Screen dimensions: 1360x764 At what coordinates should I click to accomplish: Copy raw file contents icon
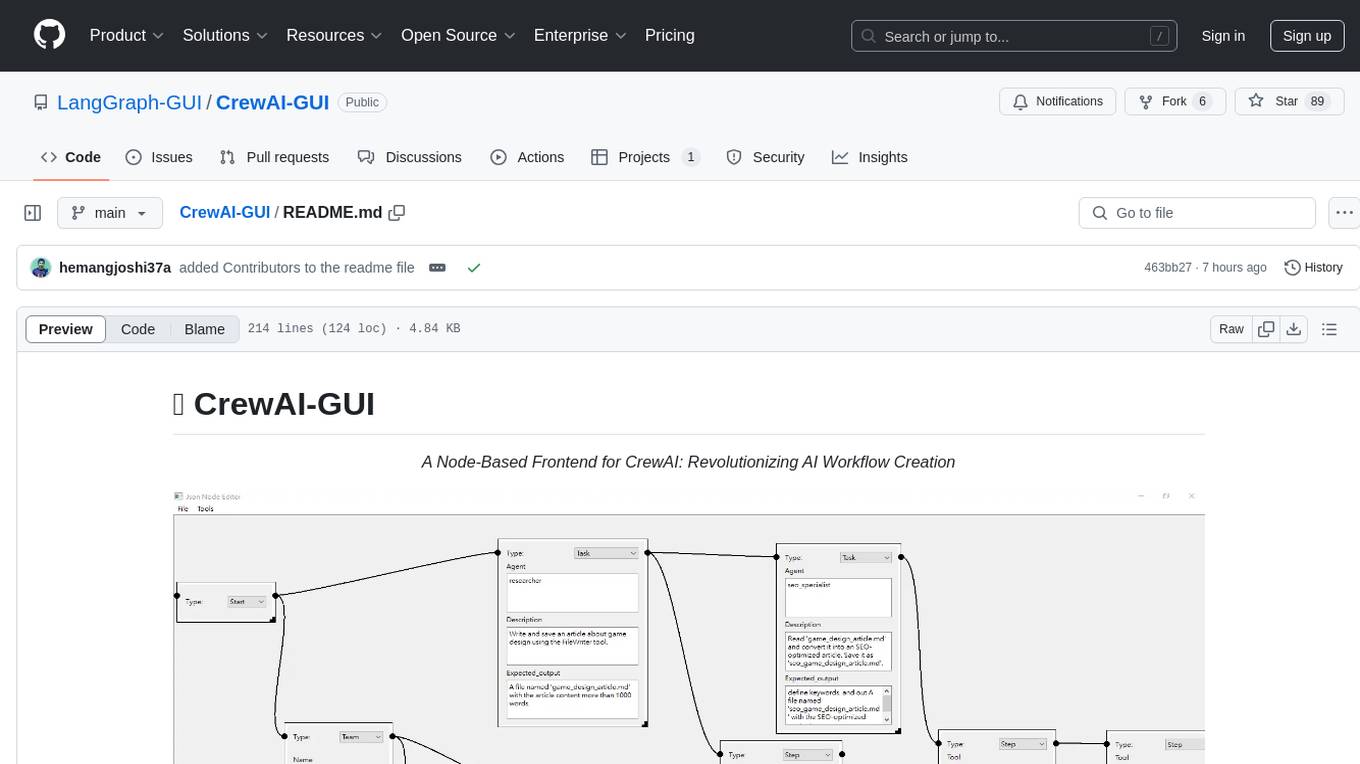pyautogui.click(x=1266, y=329)
